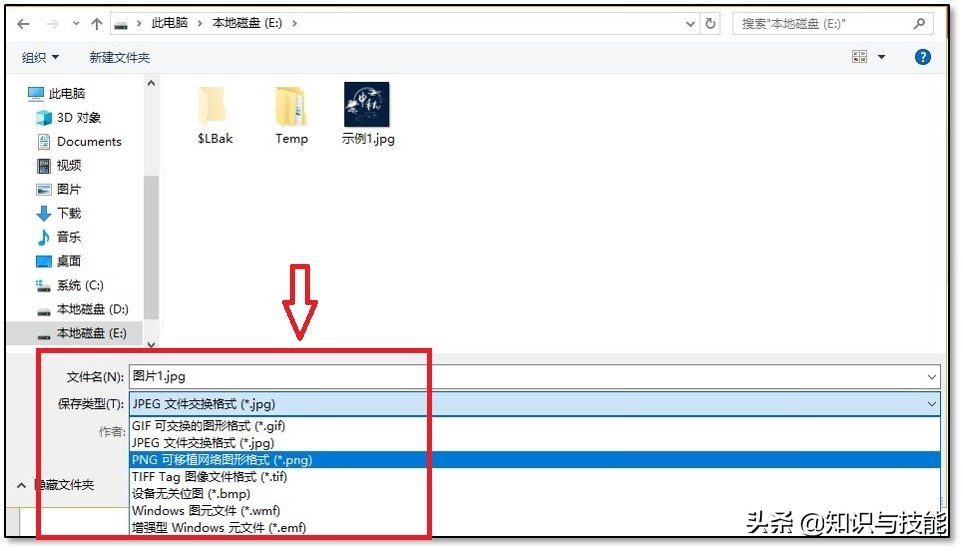This screenshot has width=963, height=551.
Task: Open 下载 in the sidebar
Action: (59, 213)
